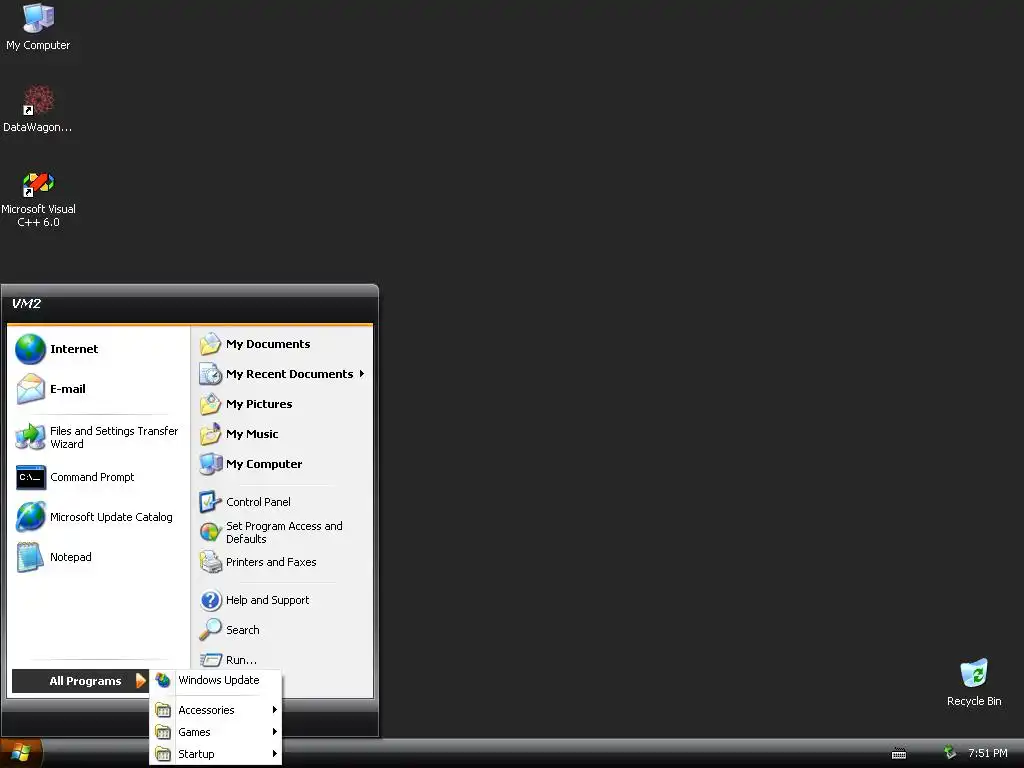Open Set Program Access and Defaults
The width and height of the screenshot is (1024, 768).
pos(282,532)
